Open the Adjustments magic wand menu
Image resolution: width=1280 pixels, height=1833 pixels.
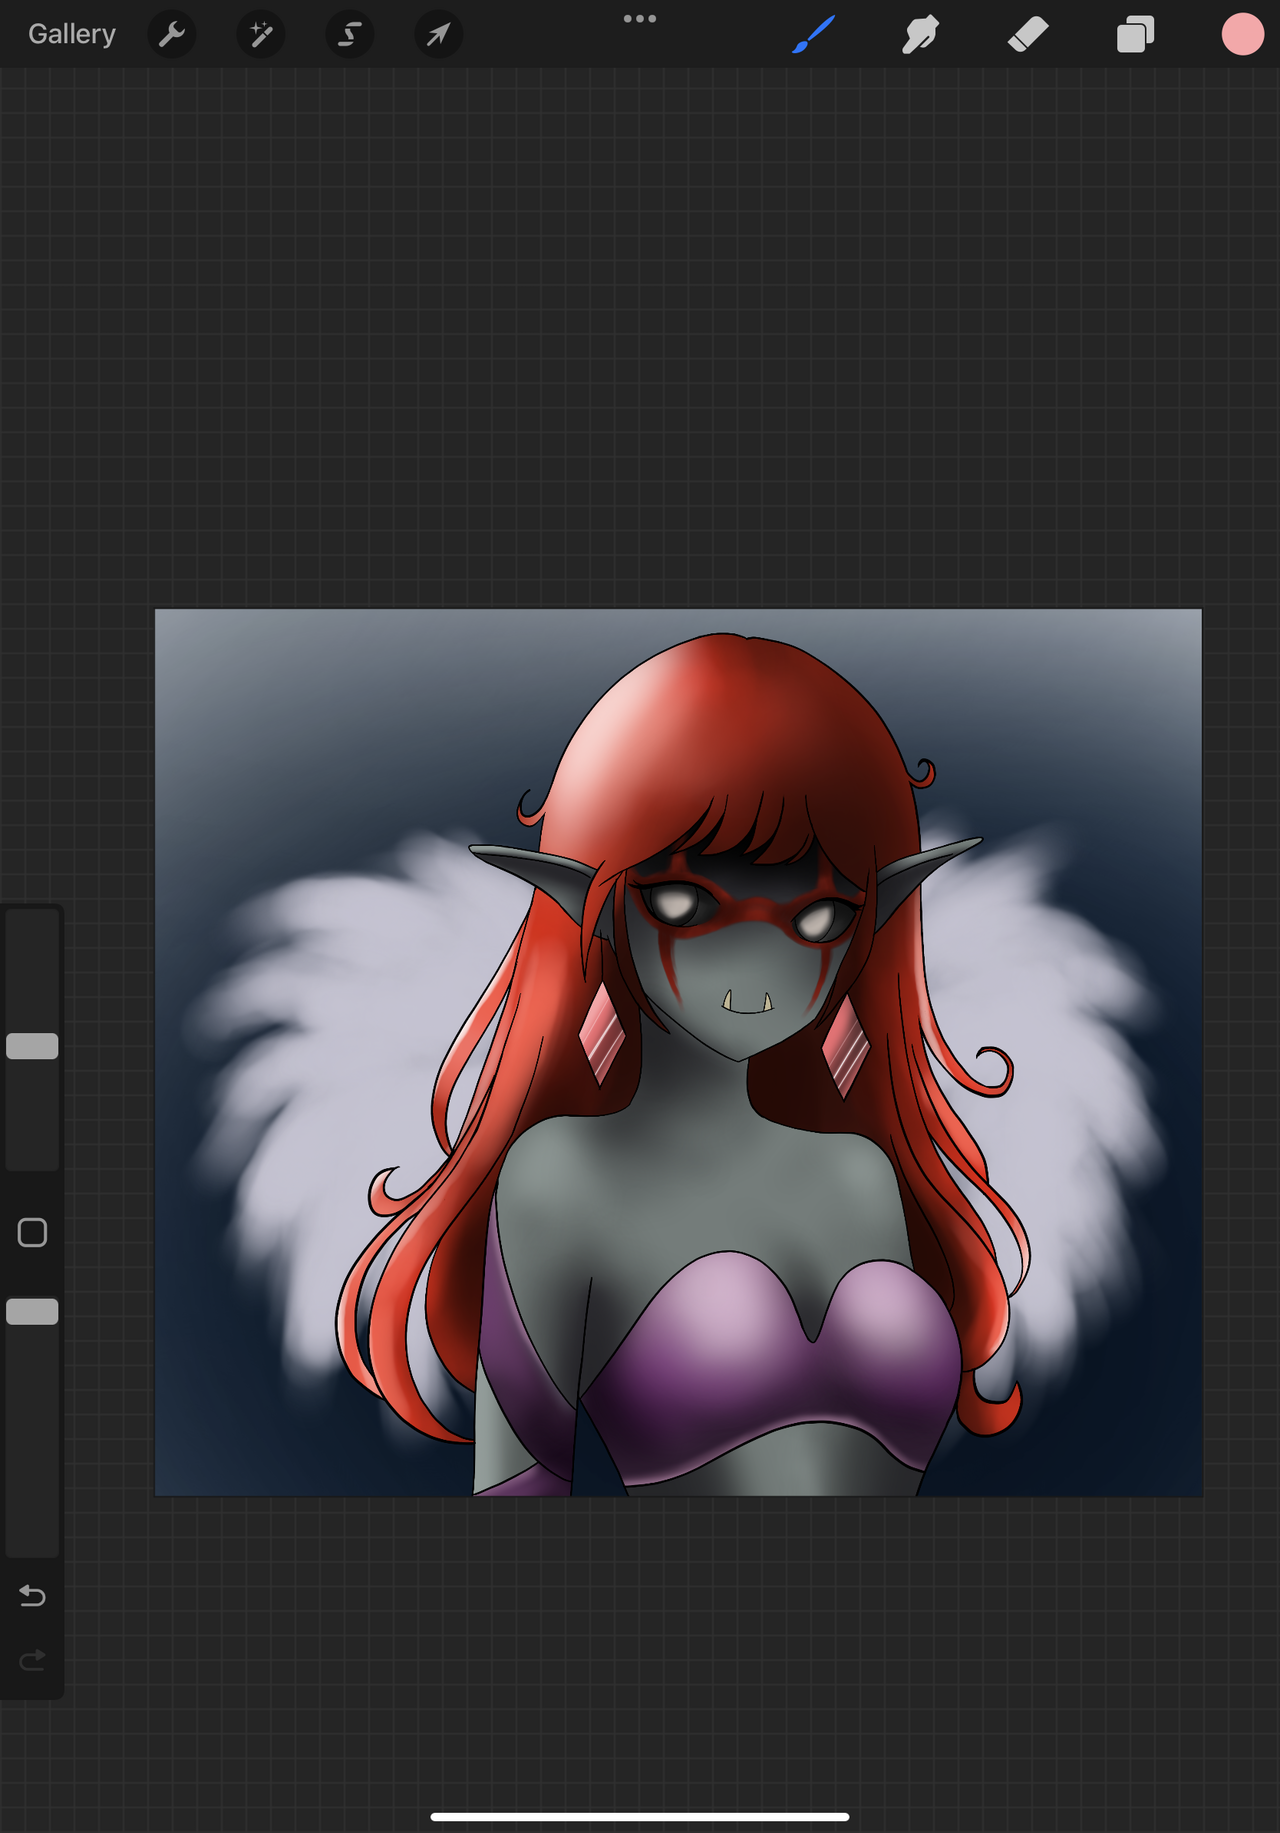click(x=261, y=34)
